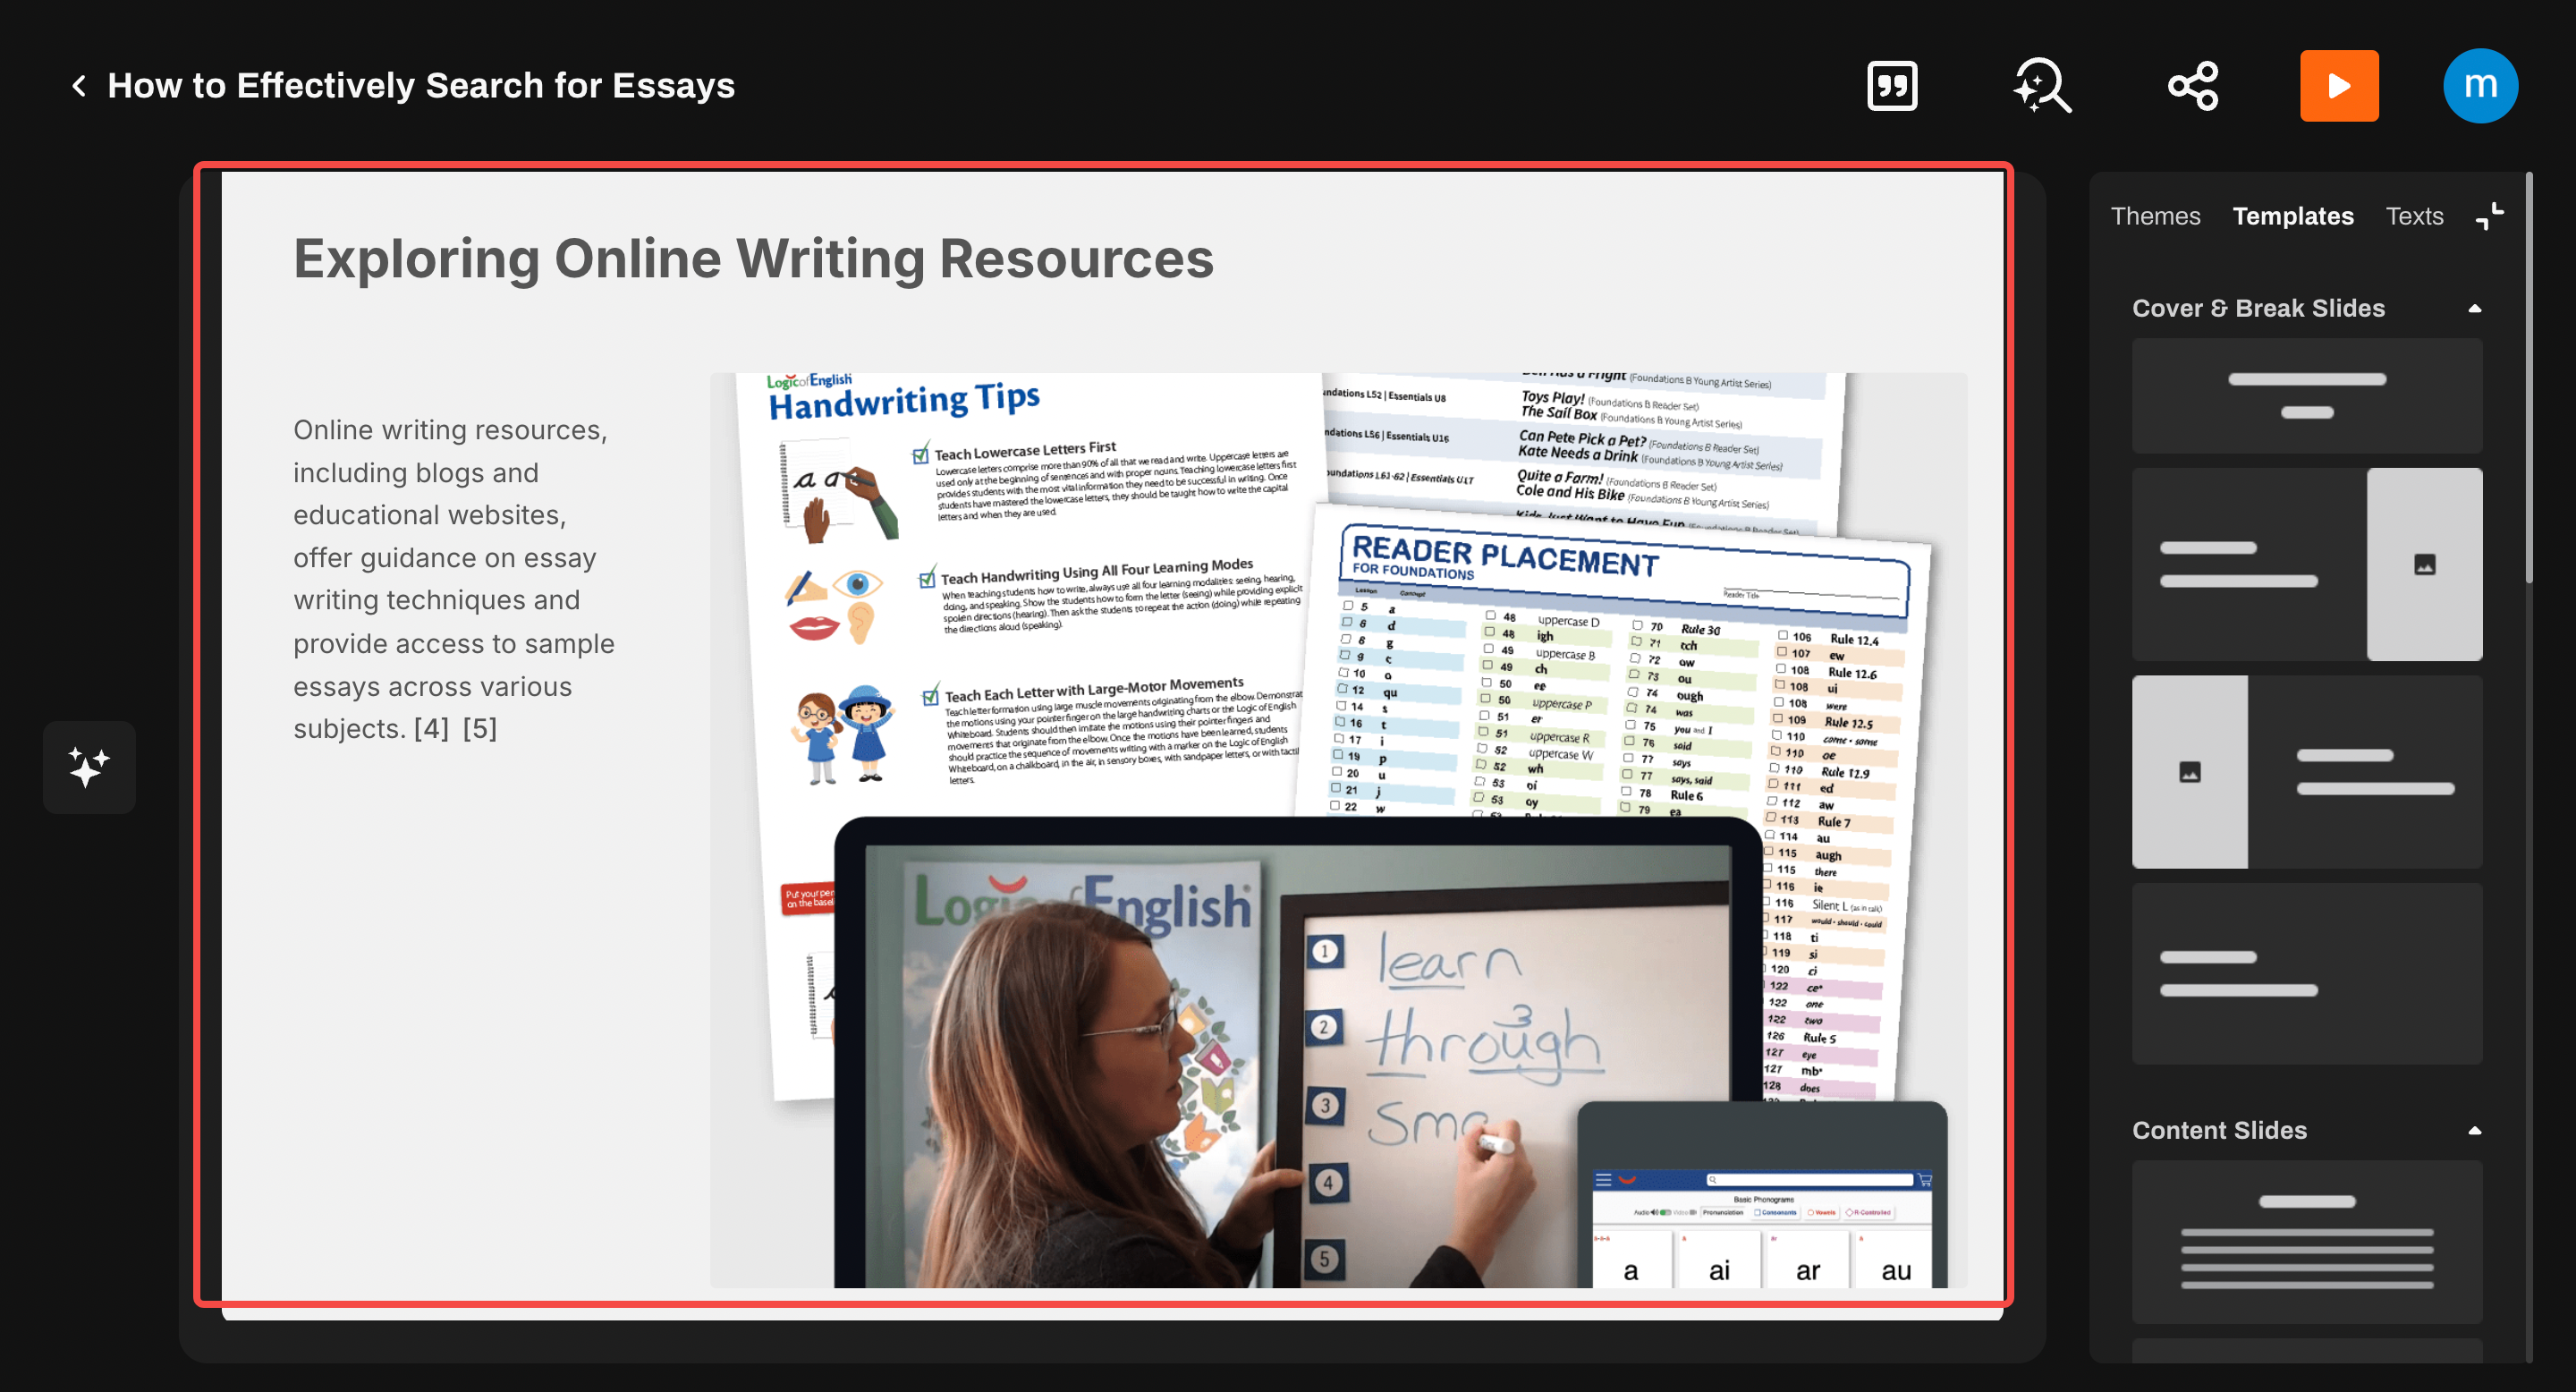
Task: Open the AI search magnifier icon
Action: [x=2042, y=86]
